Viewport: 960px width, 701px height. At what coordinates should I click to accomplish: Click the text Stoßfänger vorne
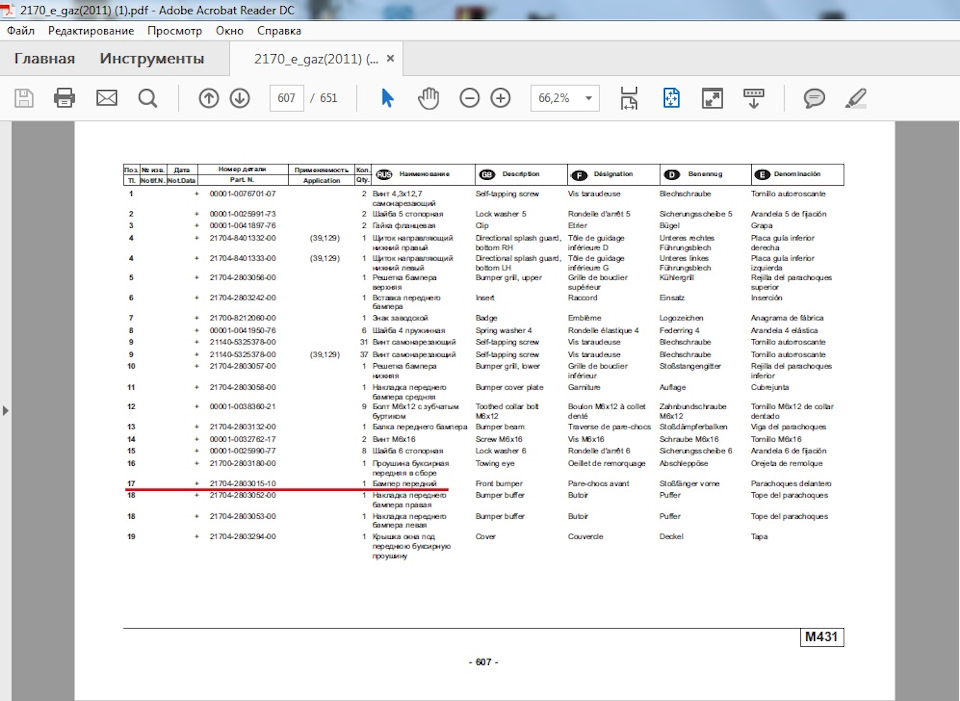click(689, 484)
